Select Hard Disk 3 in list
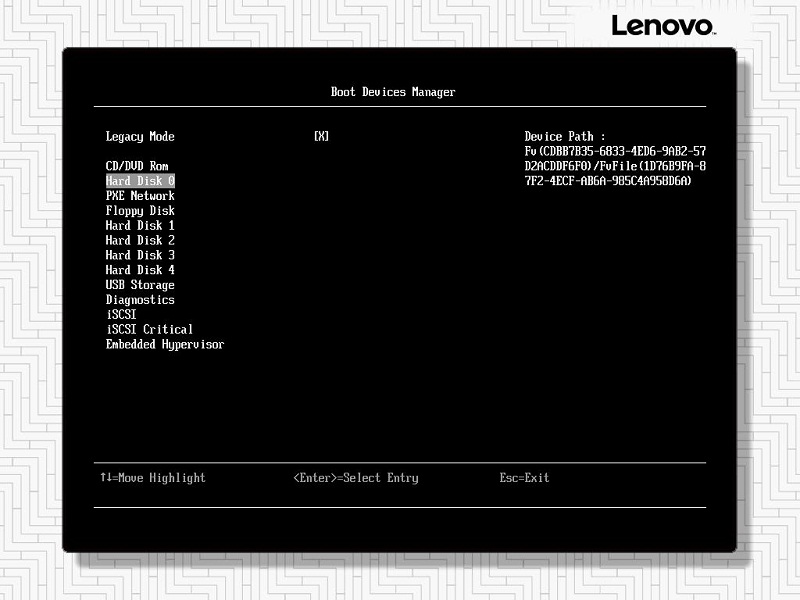Screen dimensions: 800x600 point(140,256)
